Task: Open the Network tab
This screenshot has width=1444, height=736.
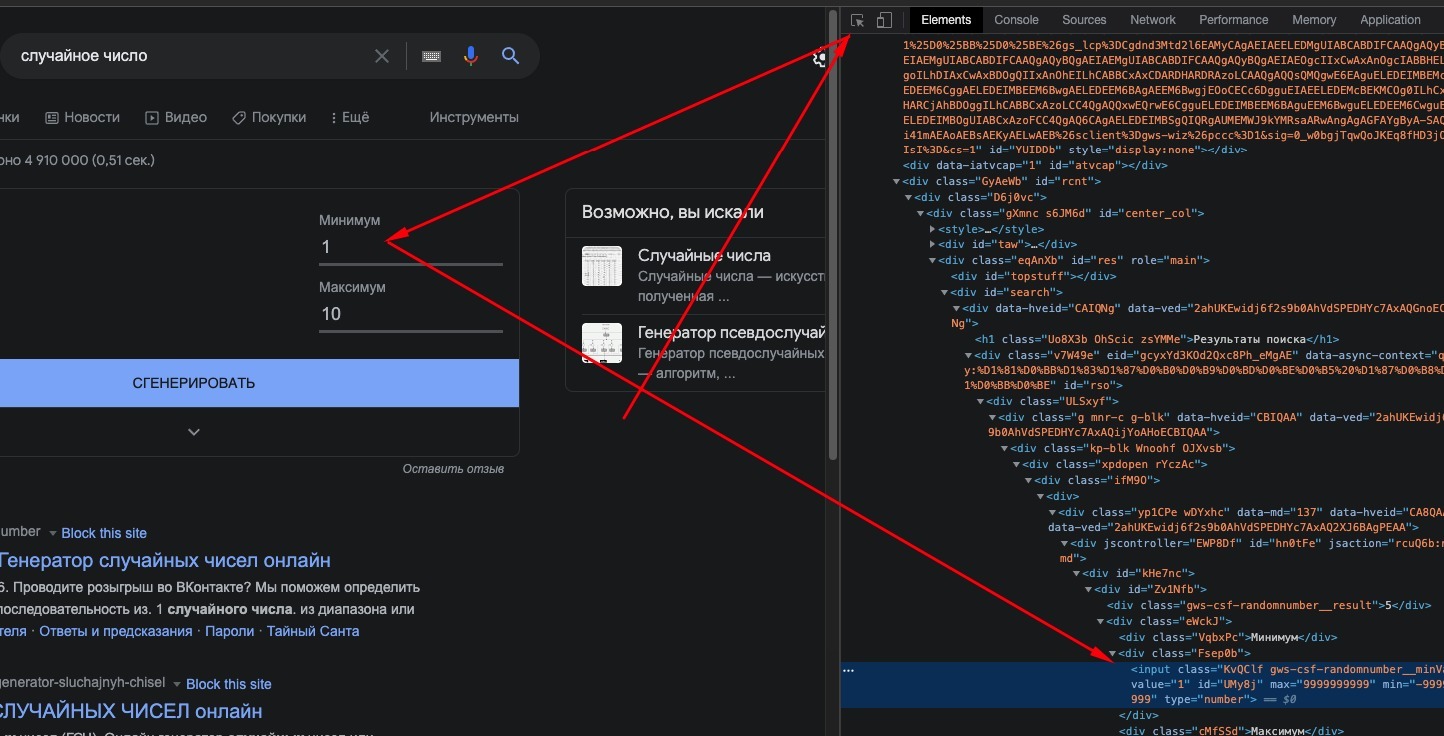Action: (1152, 20)
